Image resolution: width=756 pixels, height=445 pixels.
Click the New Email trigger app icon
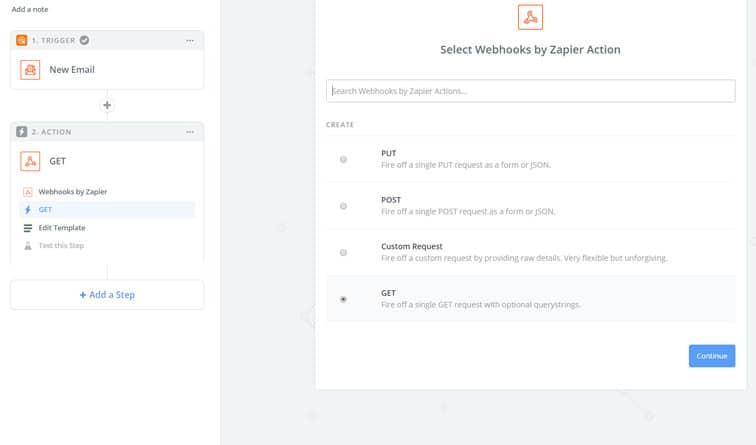pos(30,70)
